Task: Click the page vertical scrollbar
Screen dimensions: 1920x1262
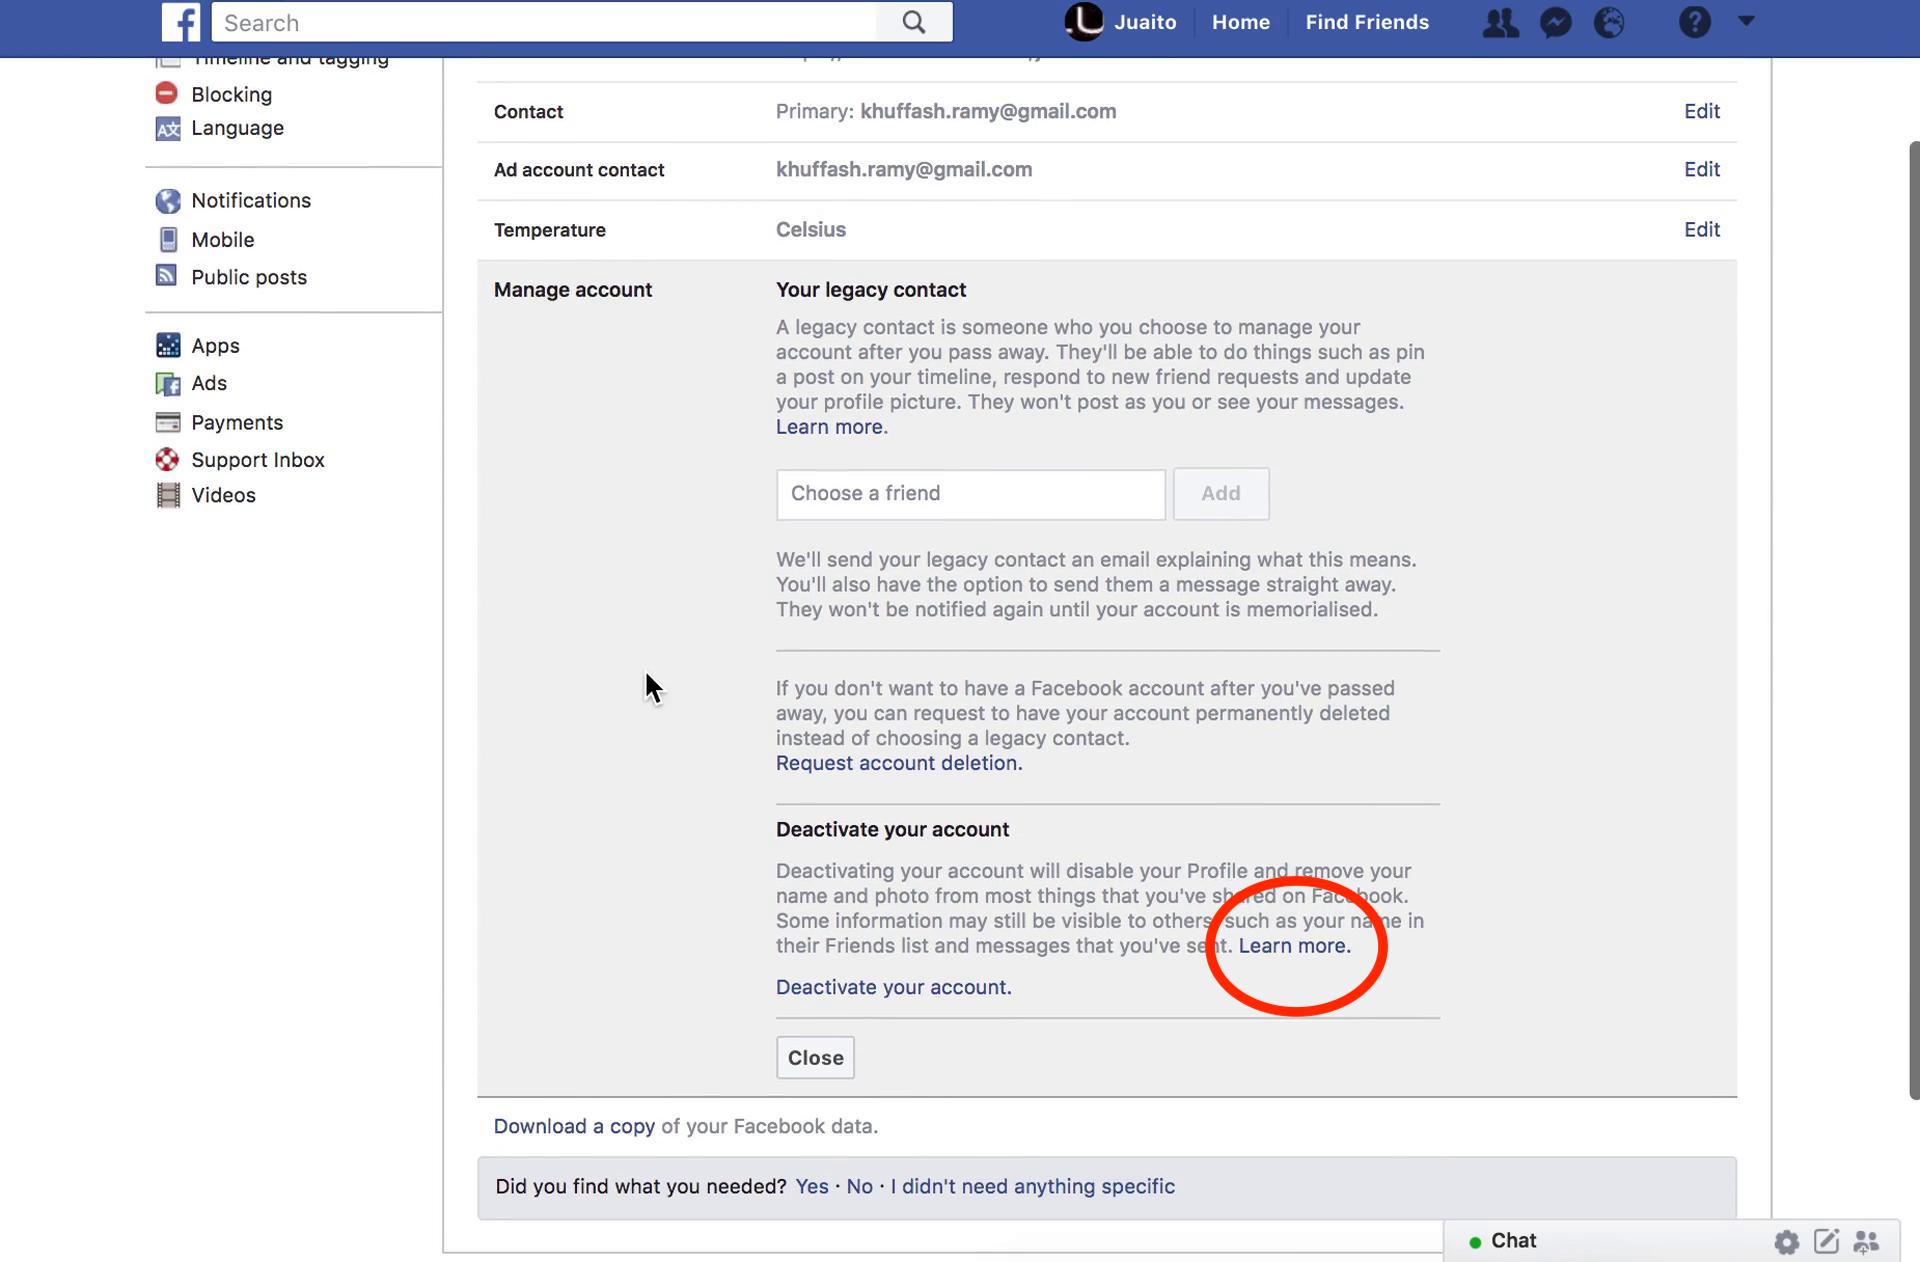Action: pyautogui.click(x=1914, y=620)
